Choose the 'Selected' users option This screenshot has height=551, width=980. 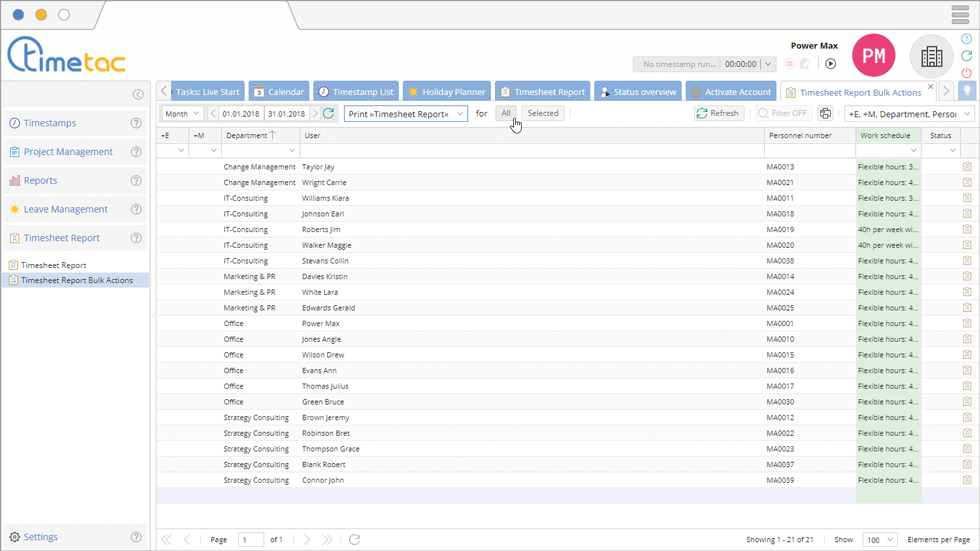click(543, 114)
